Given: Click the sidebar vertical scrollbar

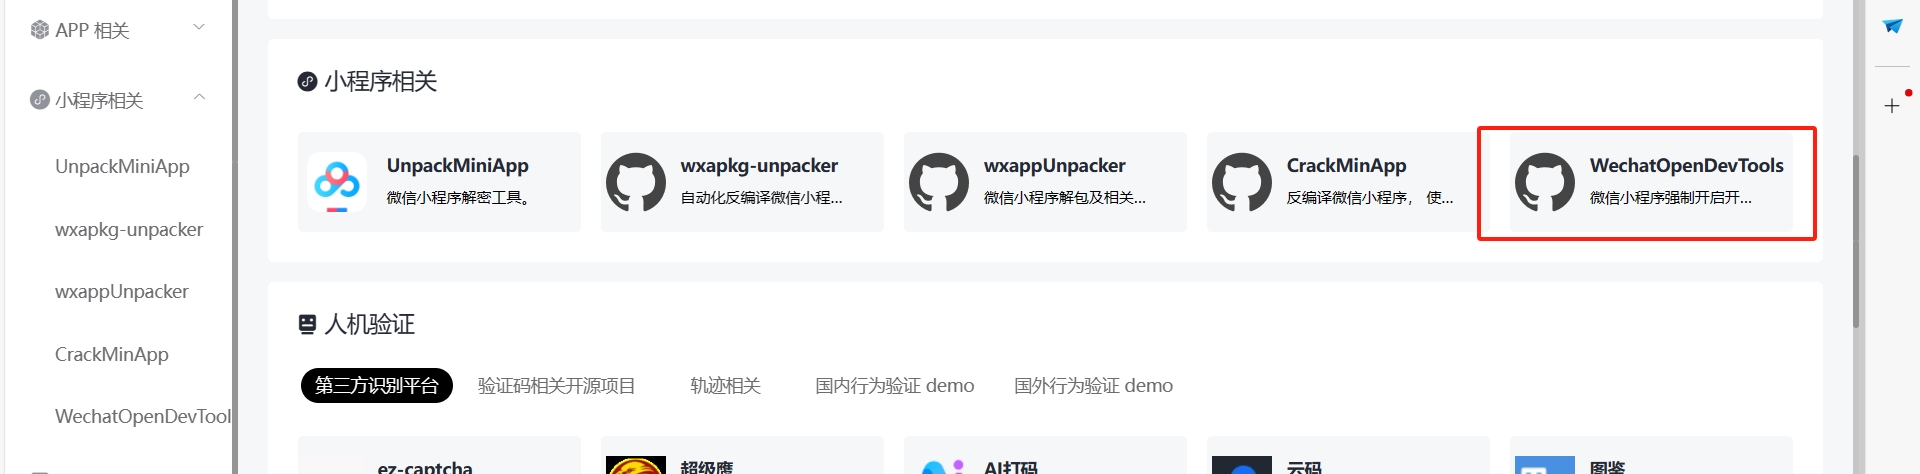Looking at the screenshot, I should [235, 237].
